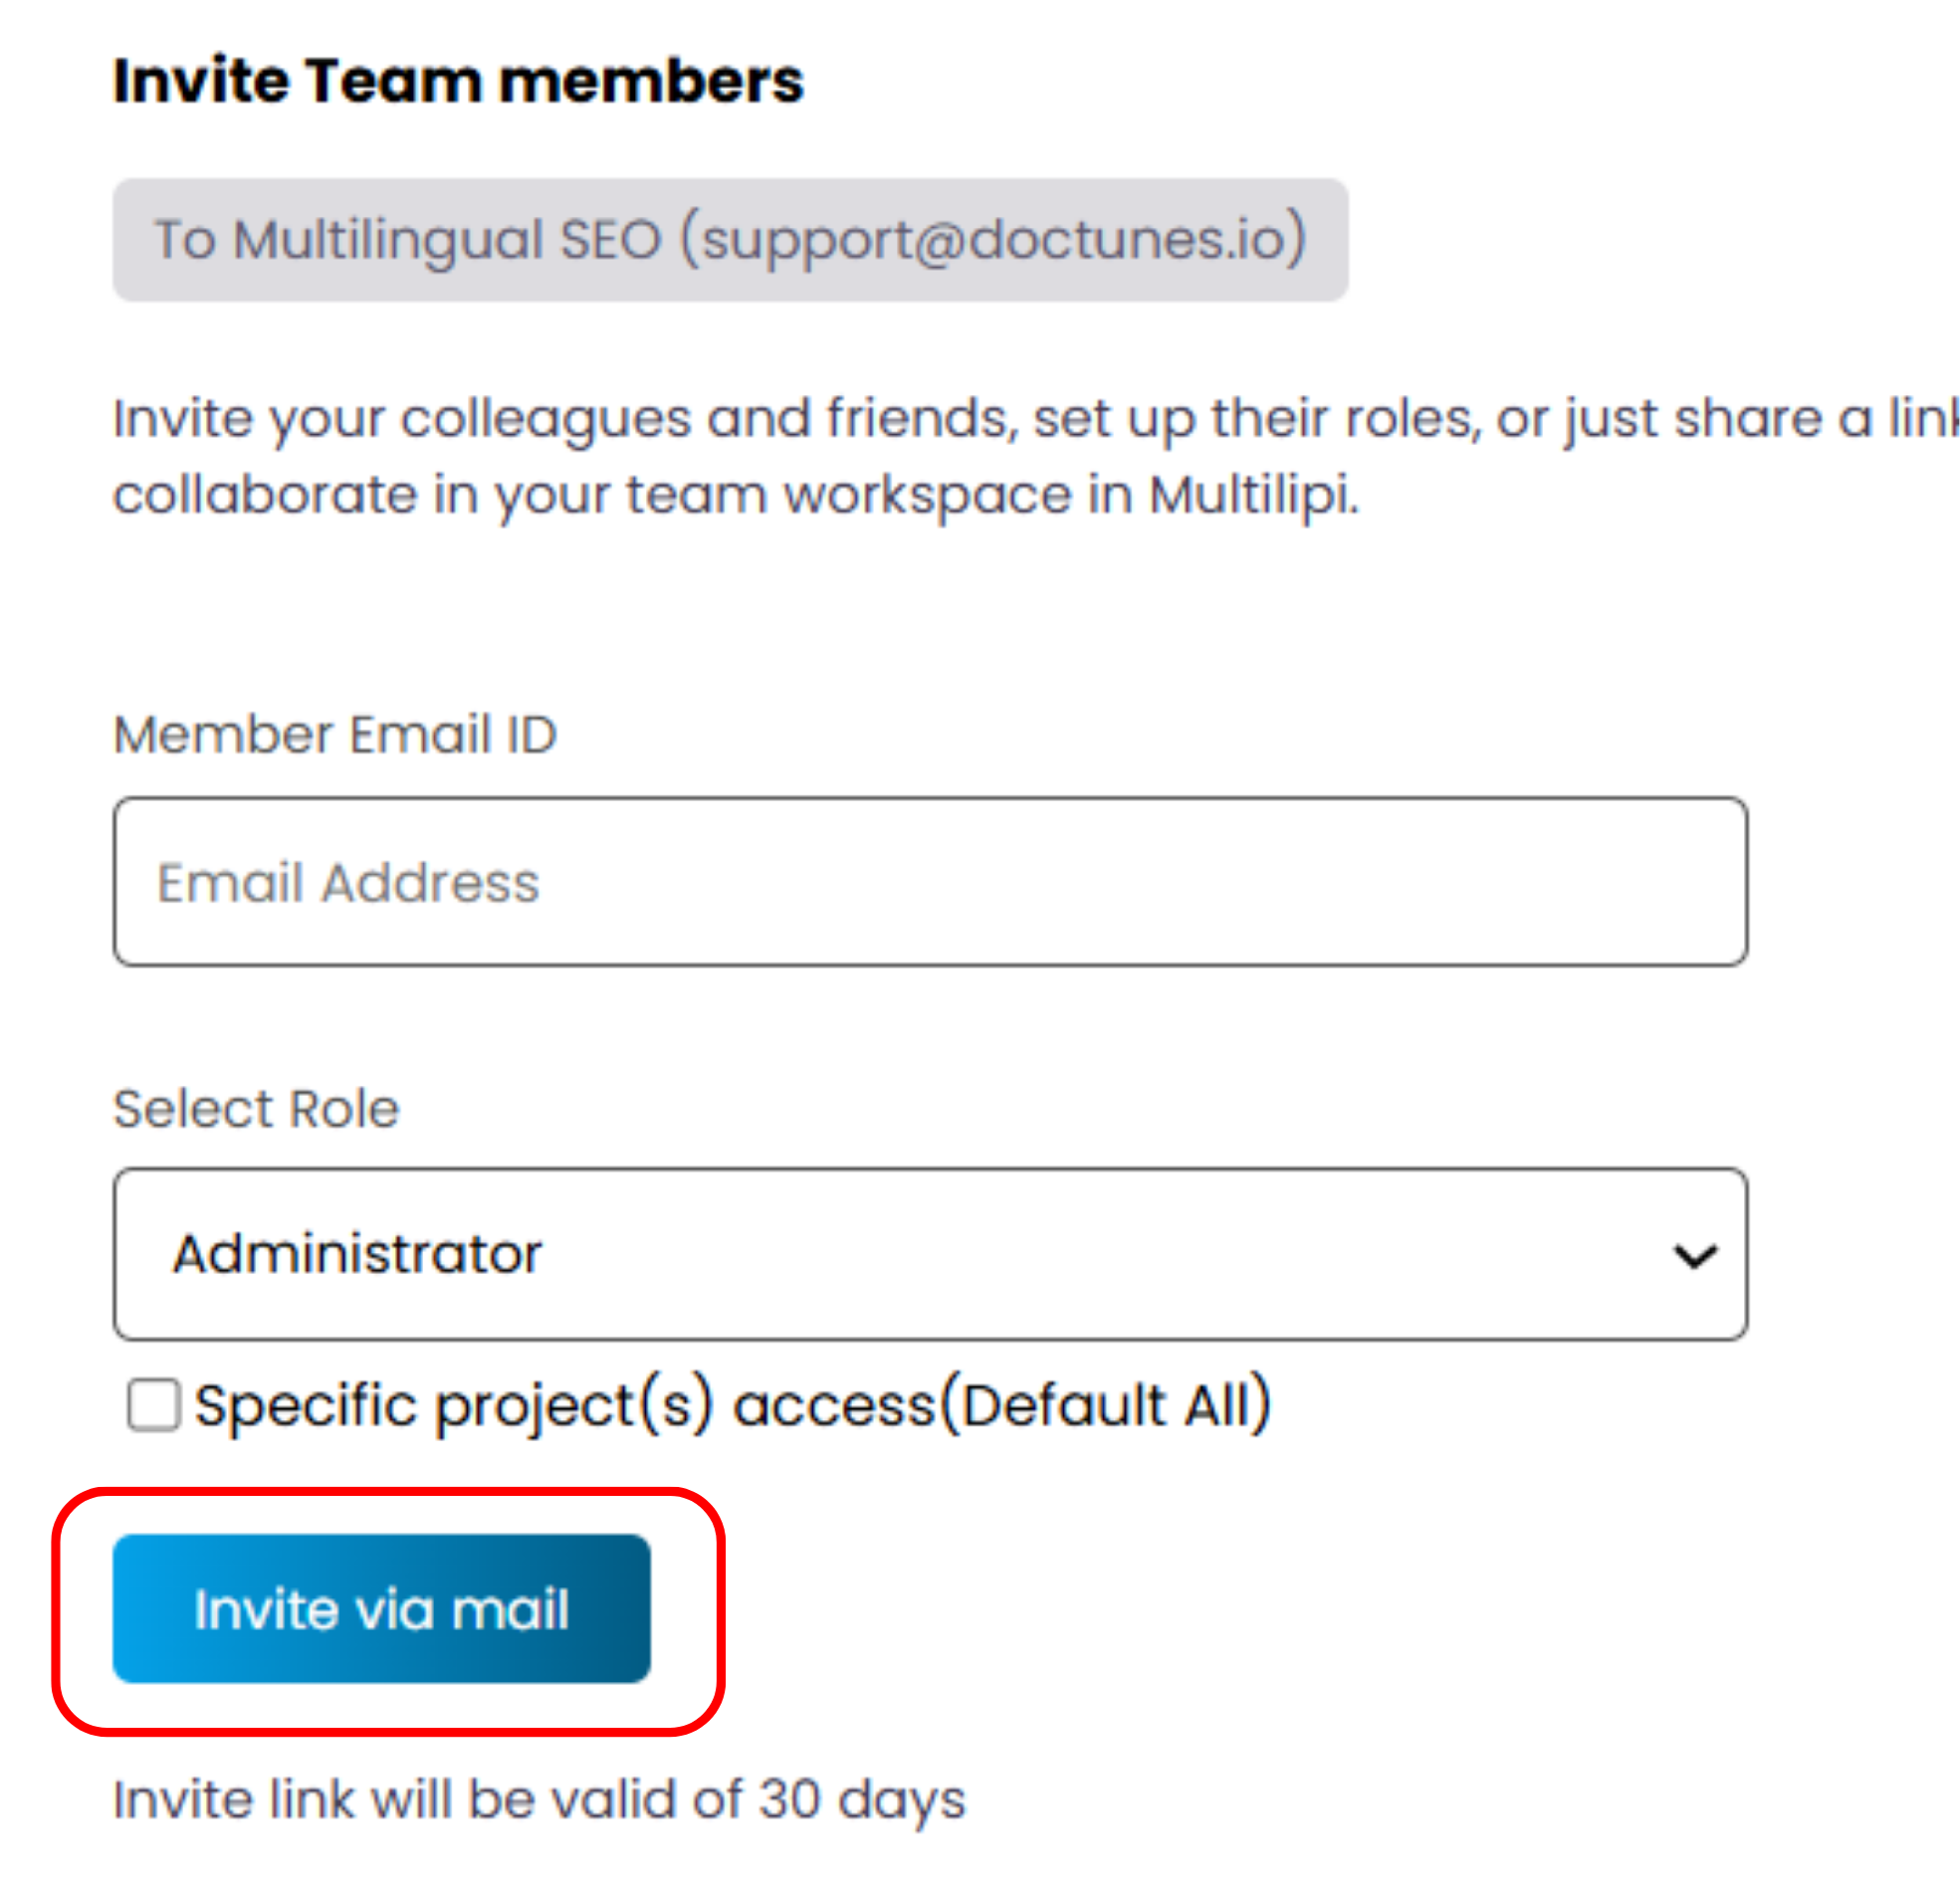
Task: Open the Select Role dropdown
Action: [x=930, y=1253]
